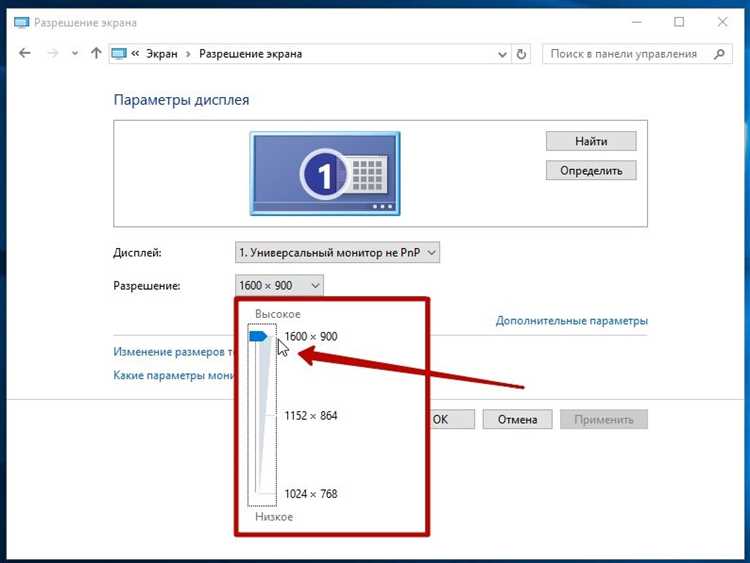Image resolution: width=750 pixels, height=563 pixels.
Task: Go up one level with up arrow
Action: [x=96, y=53]
